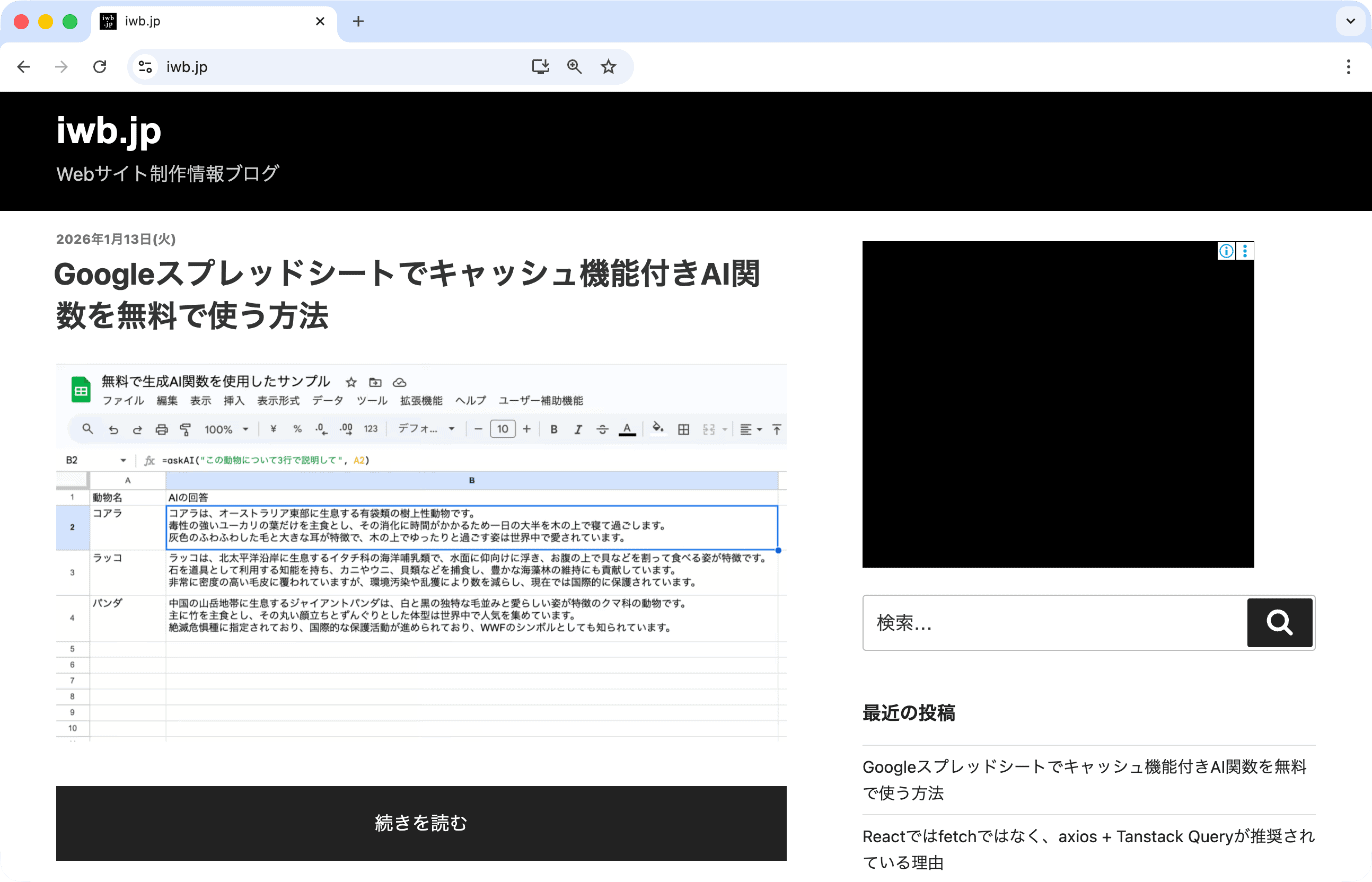
Task: Bookmark this page with the star icon
Action: pos(608,67)
